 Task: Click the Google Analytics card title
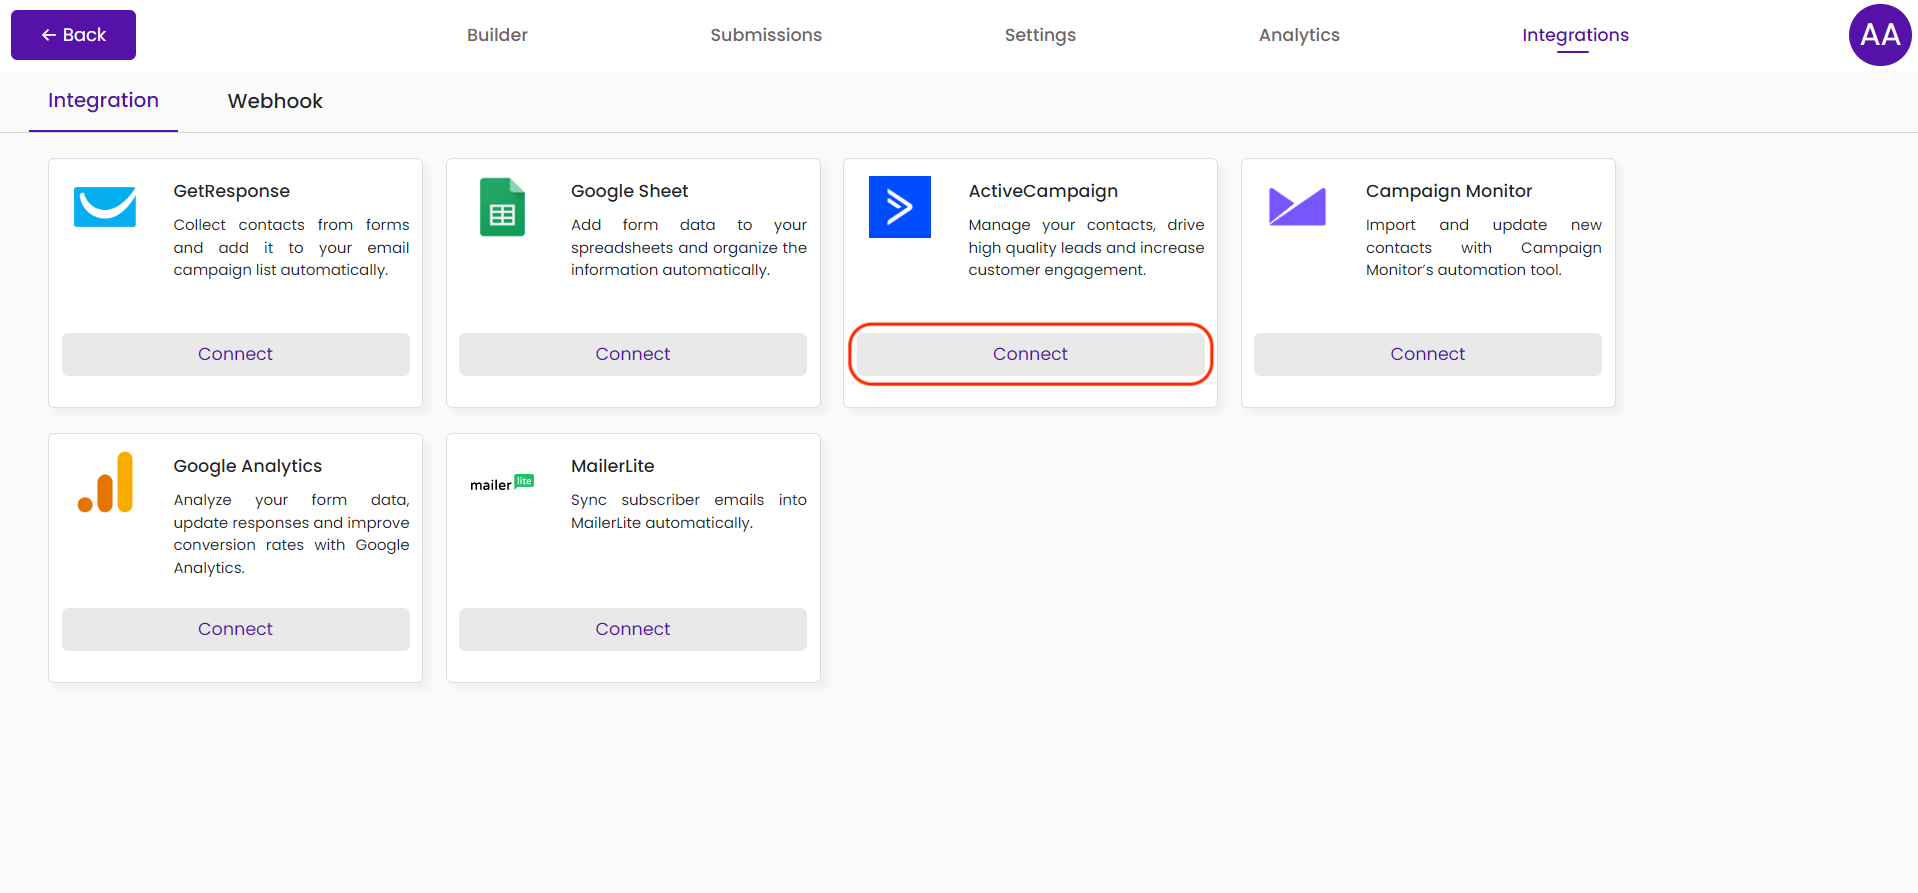click(247, 466)
